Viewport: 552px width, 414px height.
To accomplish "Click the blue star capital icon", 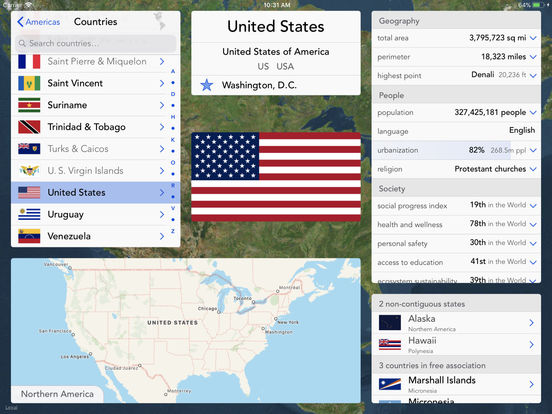I will coord(207,85).
